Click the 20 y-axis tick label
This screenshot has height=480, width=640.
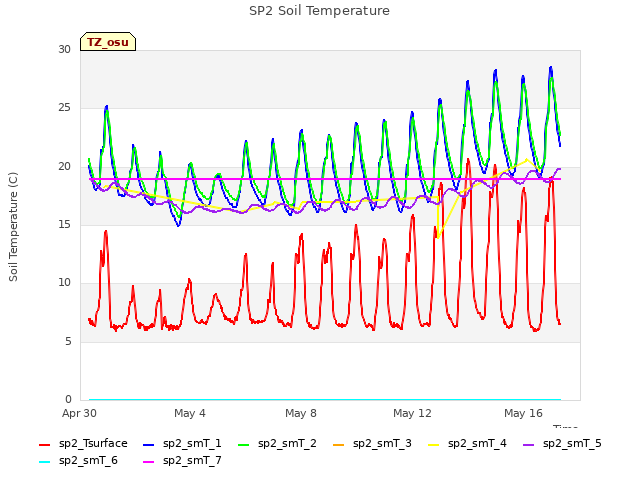point(64,166)
